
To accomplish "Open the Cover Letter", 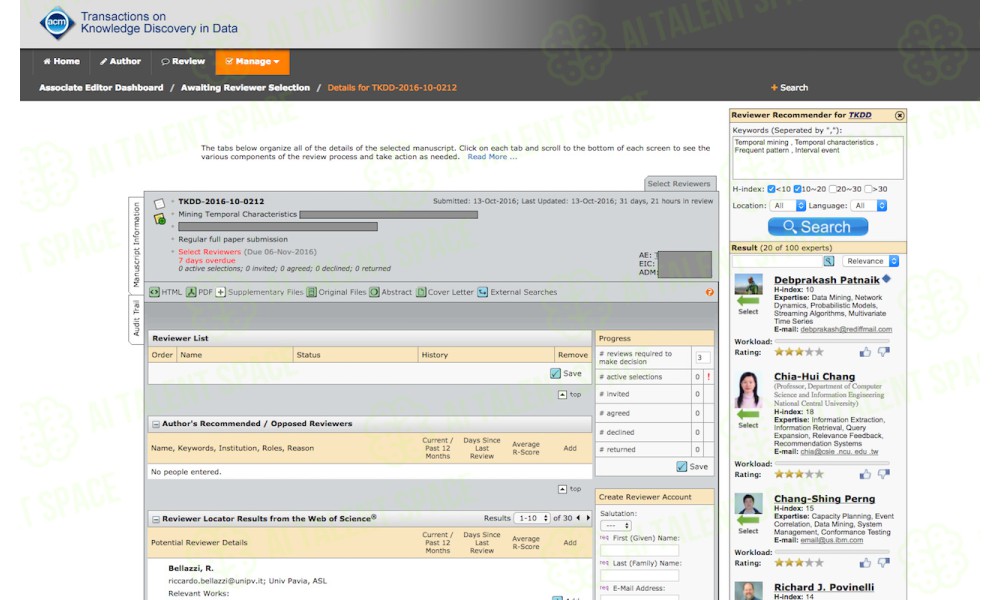I will coord(445,292).
